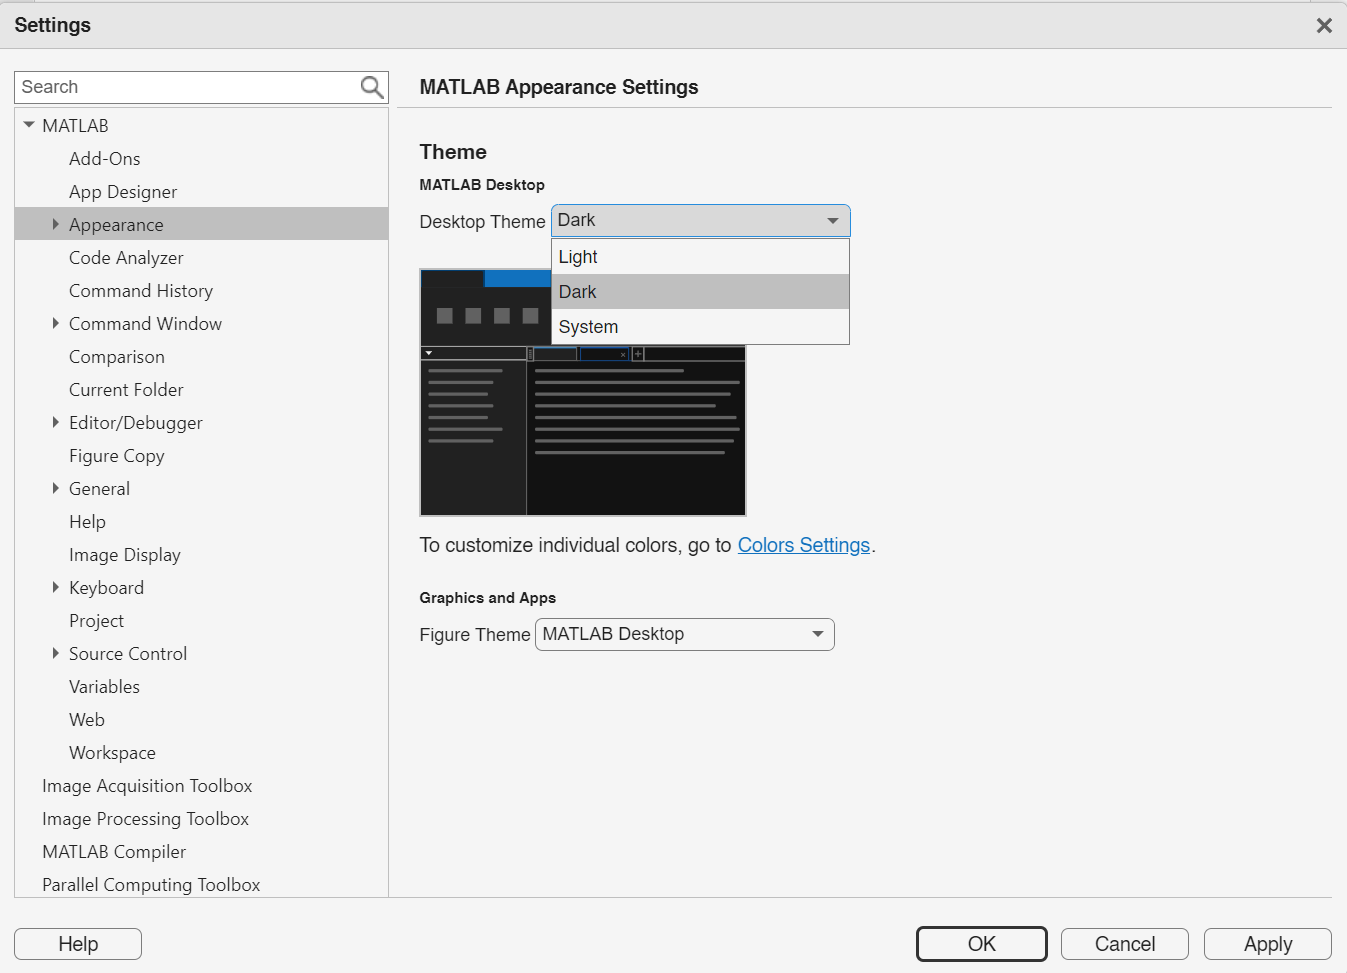The image size is (1347, 973).
Task: Click the search magnifier icon
Action: click(x=372, y=88)
